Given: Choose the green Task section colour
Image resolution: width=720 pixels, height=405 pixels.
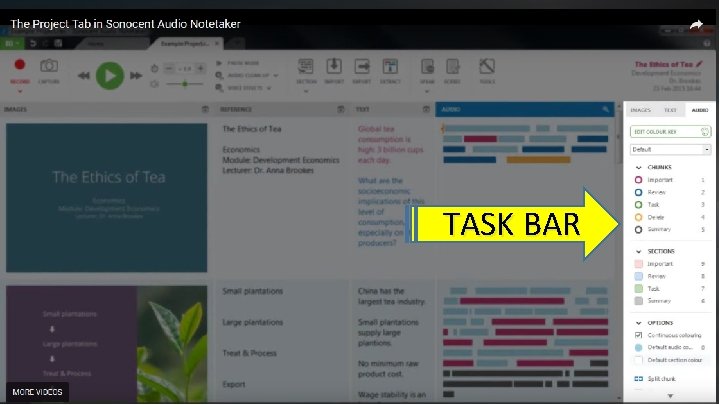Looking at the screenshot, I should (x=638, y=289).
